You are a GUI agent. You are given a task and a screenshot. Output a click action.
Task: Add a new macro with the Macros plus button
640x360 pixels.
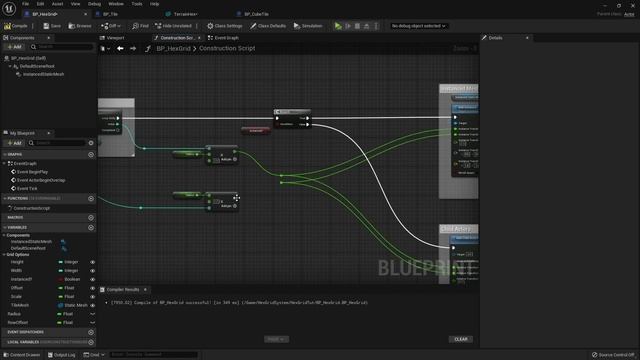(91, 218)
